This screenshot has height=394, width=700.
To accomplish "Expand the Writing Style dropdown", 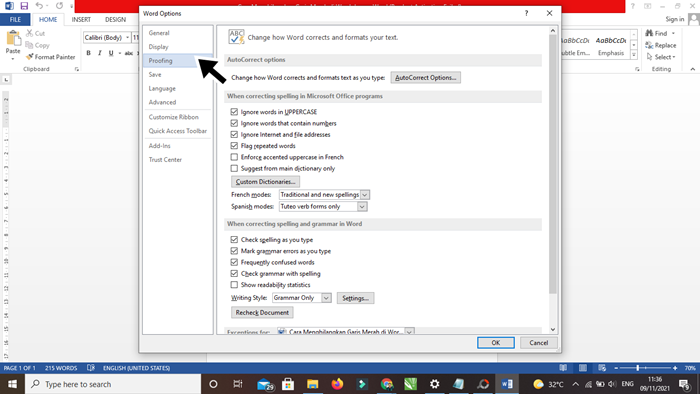I will point(326,298).
